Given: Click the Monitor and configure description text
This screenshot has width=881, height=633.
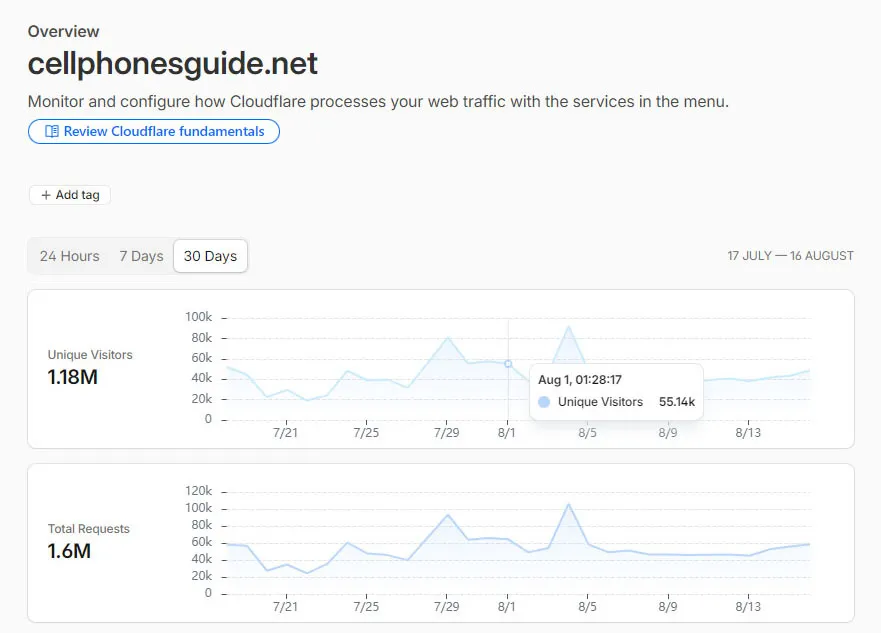Looking at the screenshot, I should tap(378, 102).
